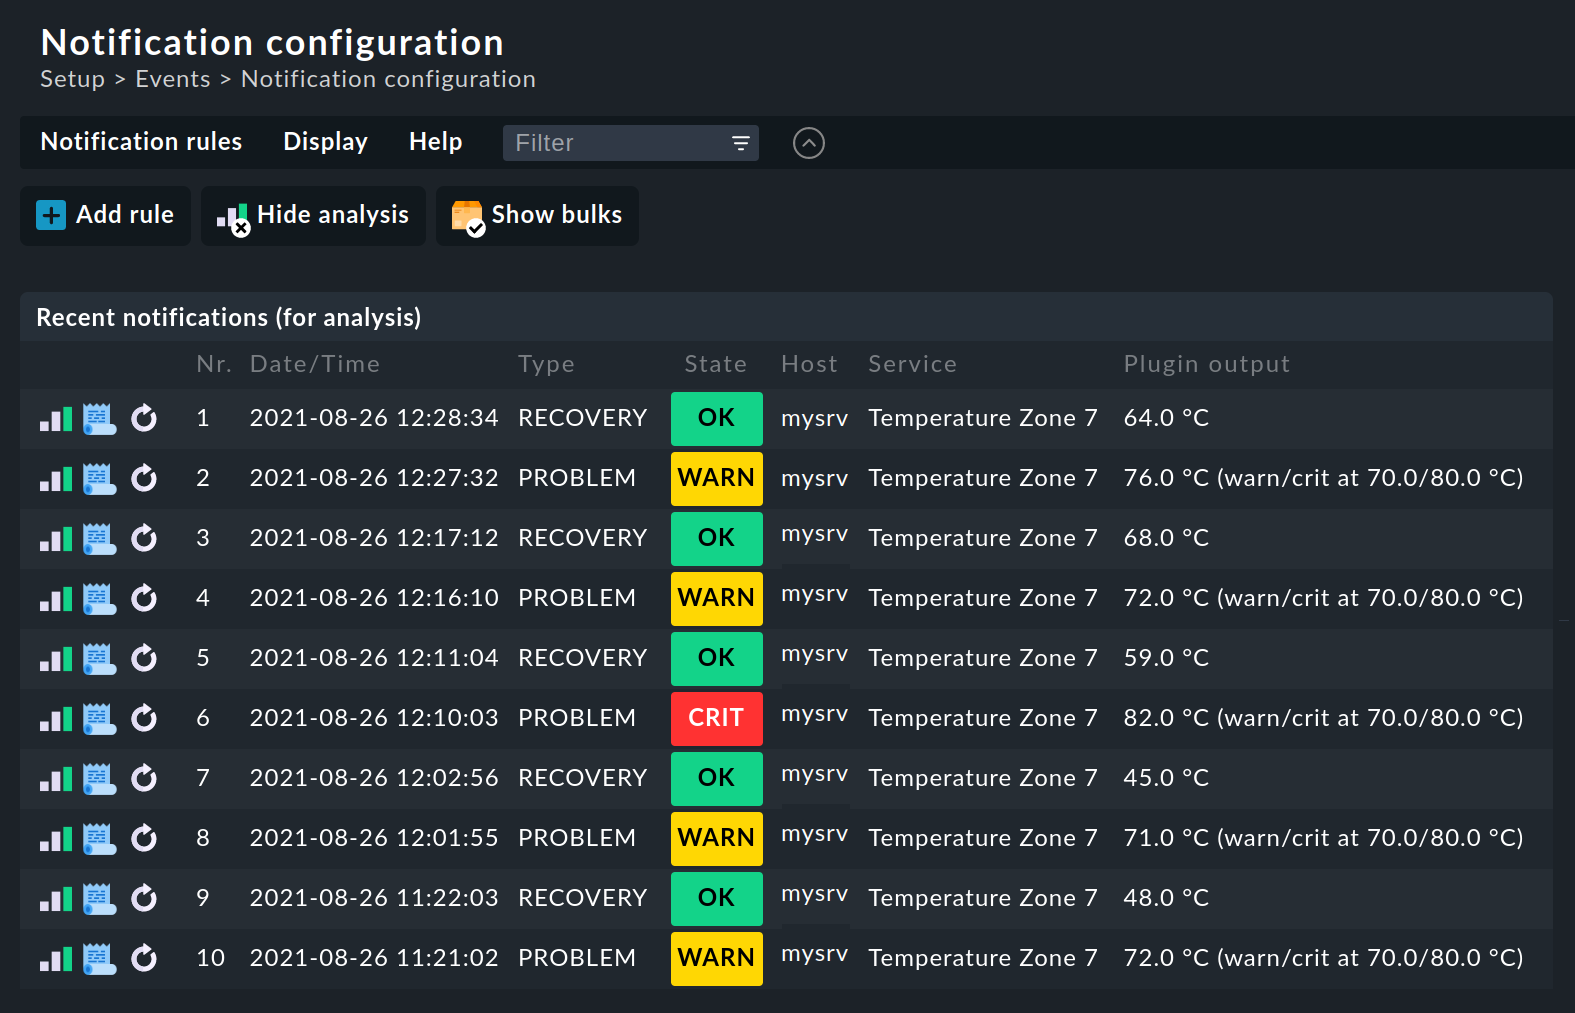Replay notification from 12:01:55

point(144,838)
